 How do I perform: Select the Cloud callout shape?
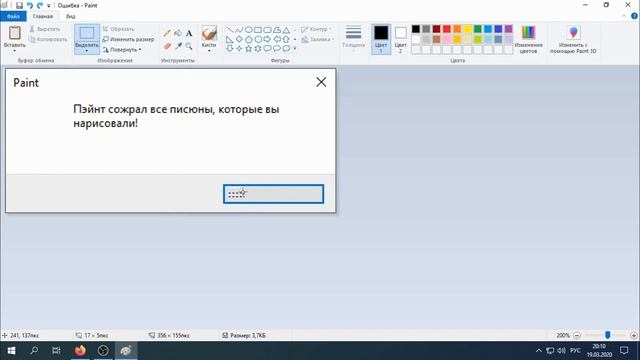286,49
